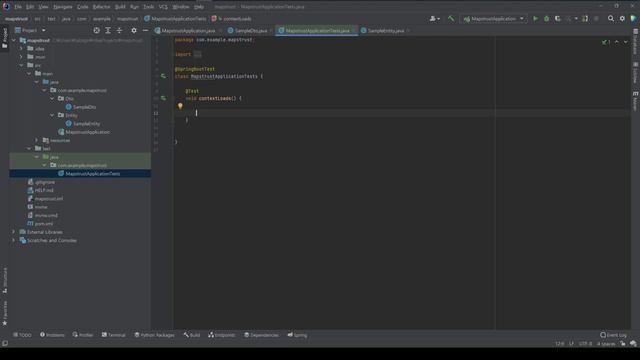This screenshot has width=640, height=360.
Task: Jump to previous highlighted problem arrow
Action: (616, 42)
